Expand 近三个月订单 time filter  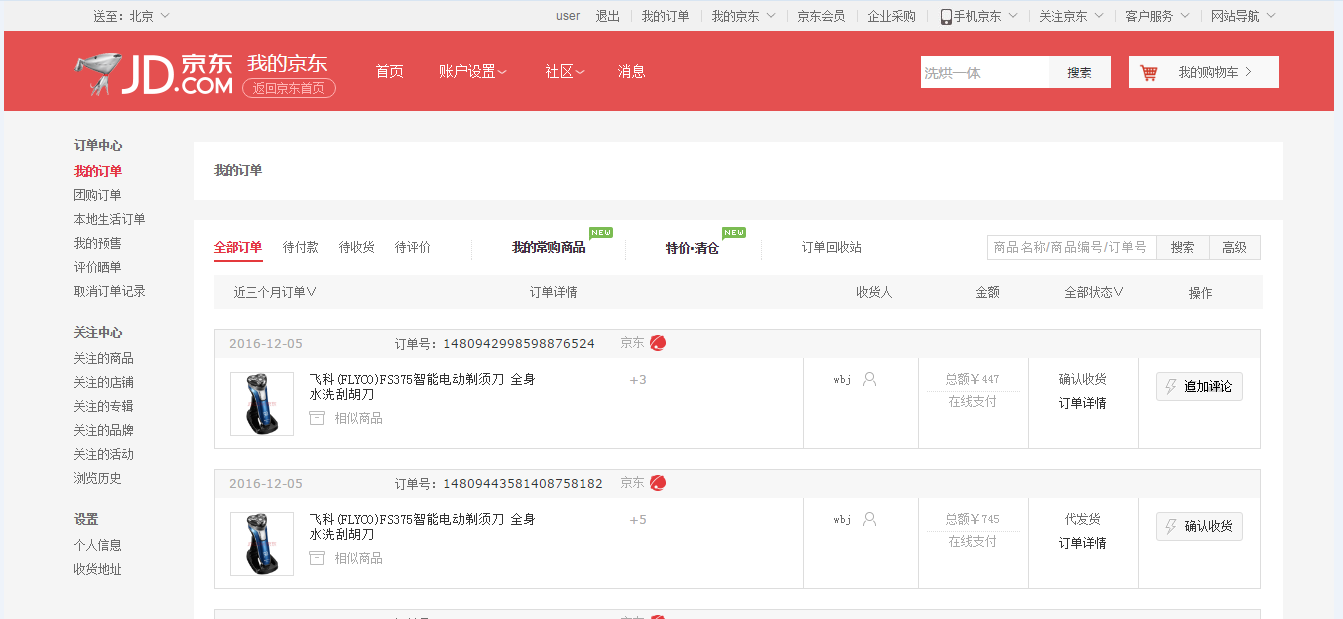pyautogui.click(x=275, y=292)
